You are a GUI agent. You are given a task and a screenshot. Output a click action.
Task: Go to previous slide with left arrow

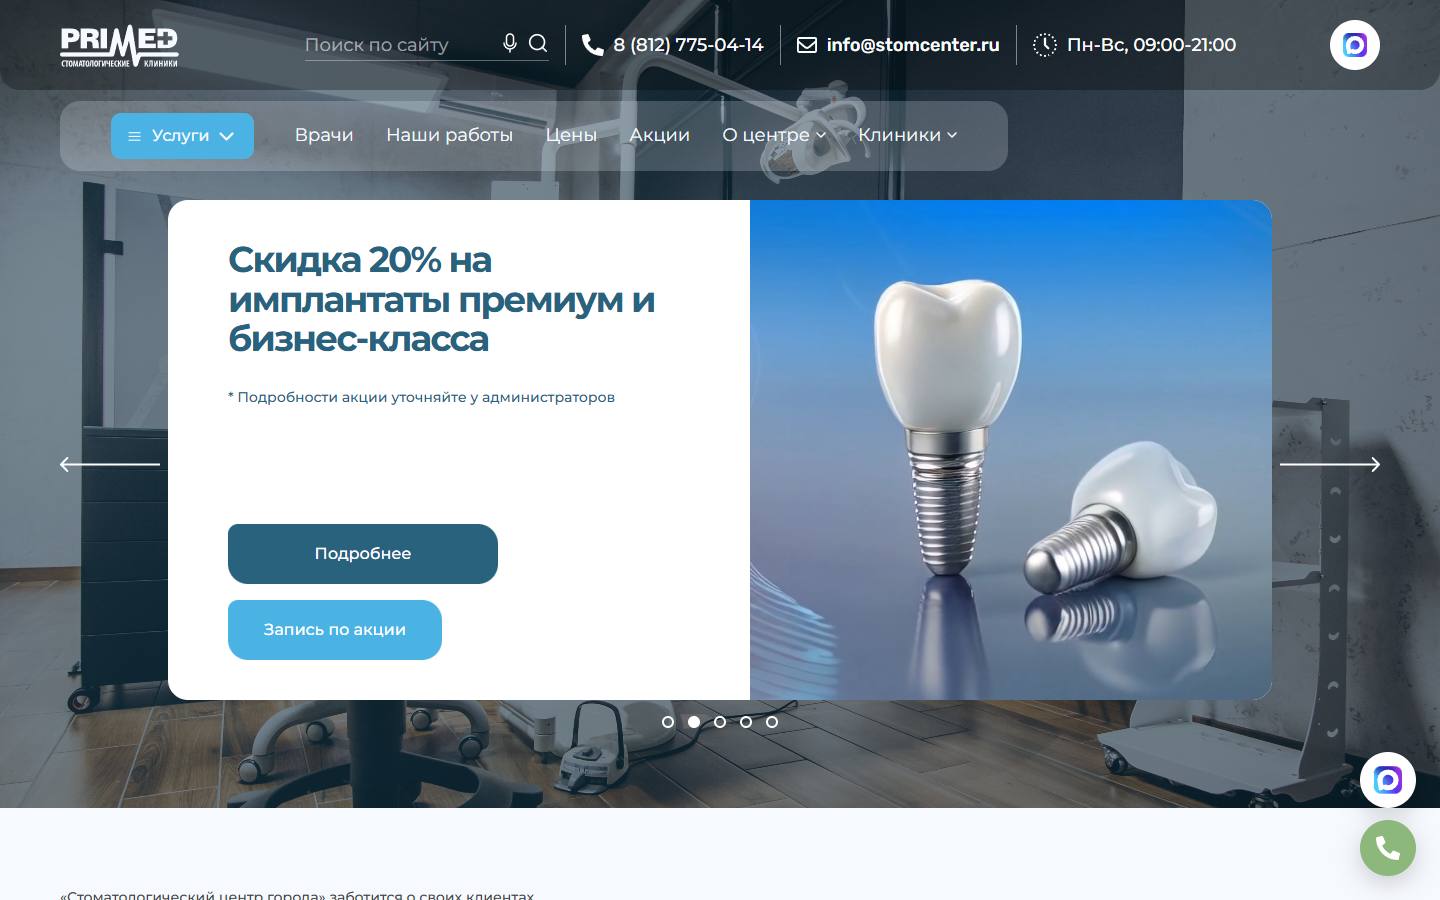tap(110, 464)
